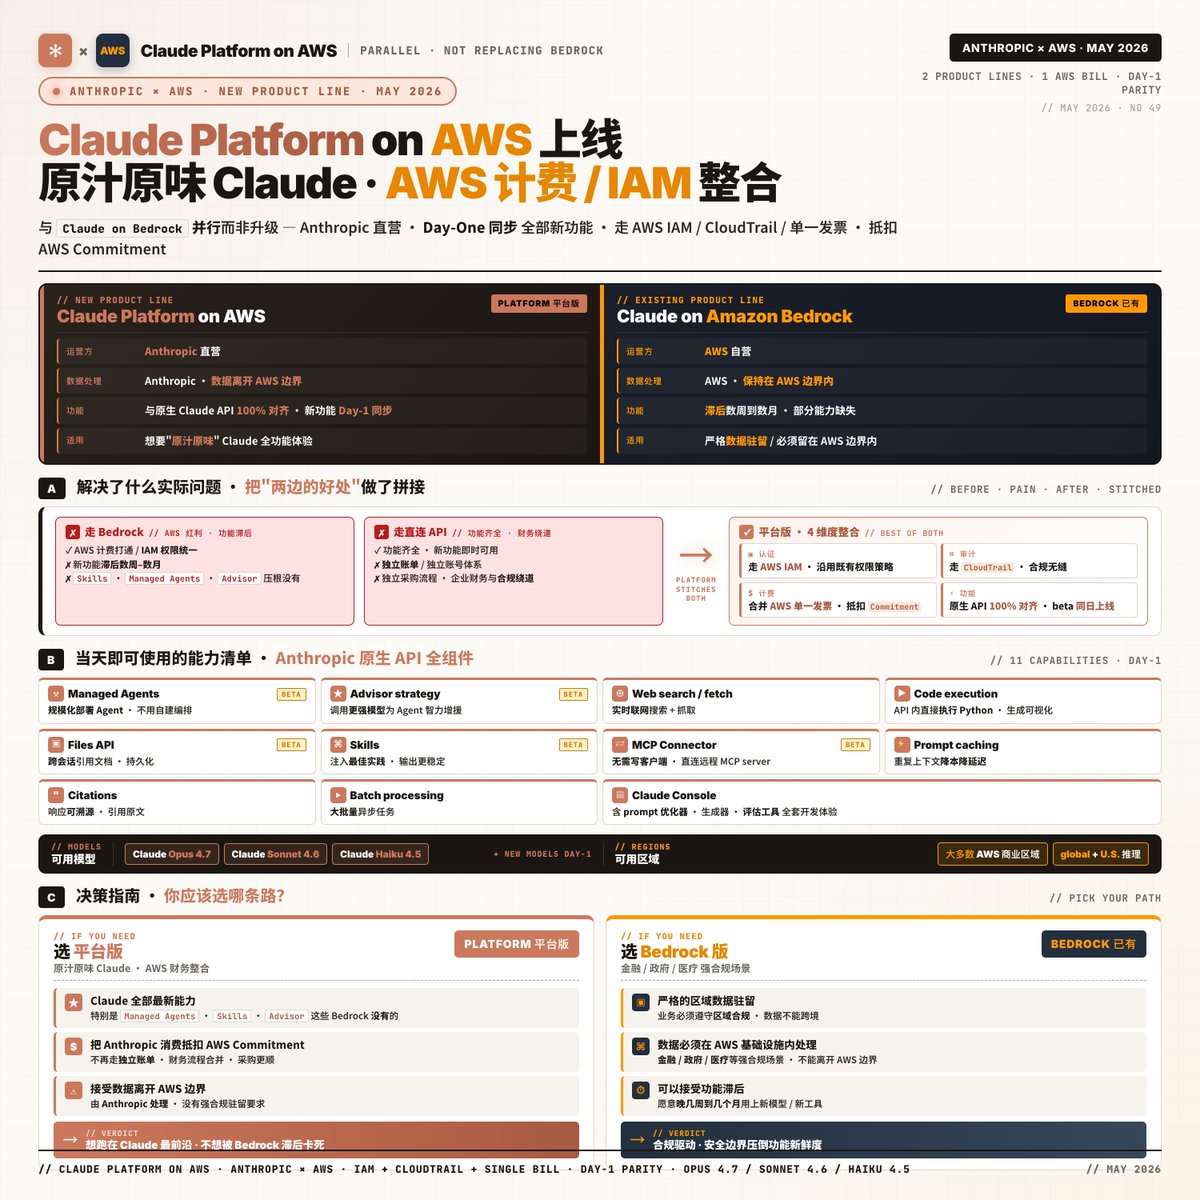The height and width of the screenshot is (1200, 1200).
Task: Click the '11 CAPABILITIES · DAY-1' label
Action: click(x=1075, y=661)
